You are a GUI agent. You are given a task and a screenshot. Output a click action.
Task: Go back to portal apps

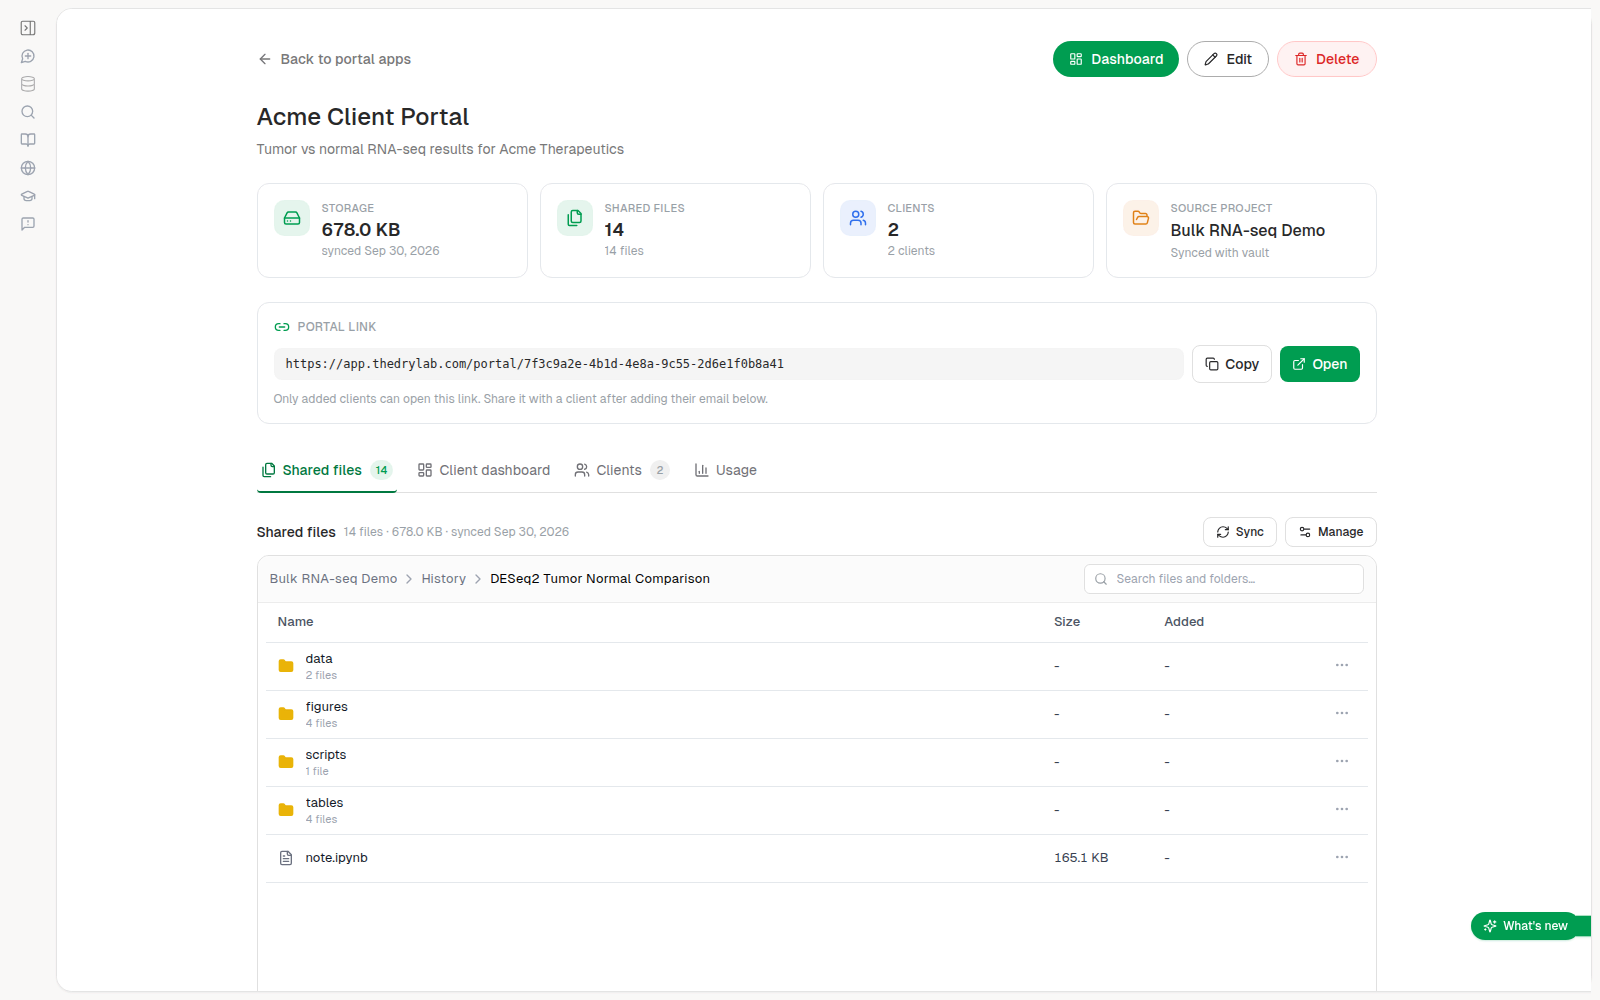[334, 59]
